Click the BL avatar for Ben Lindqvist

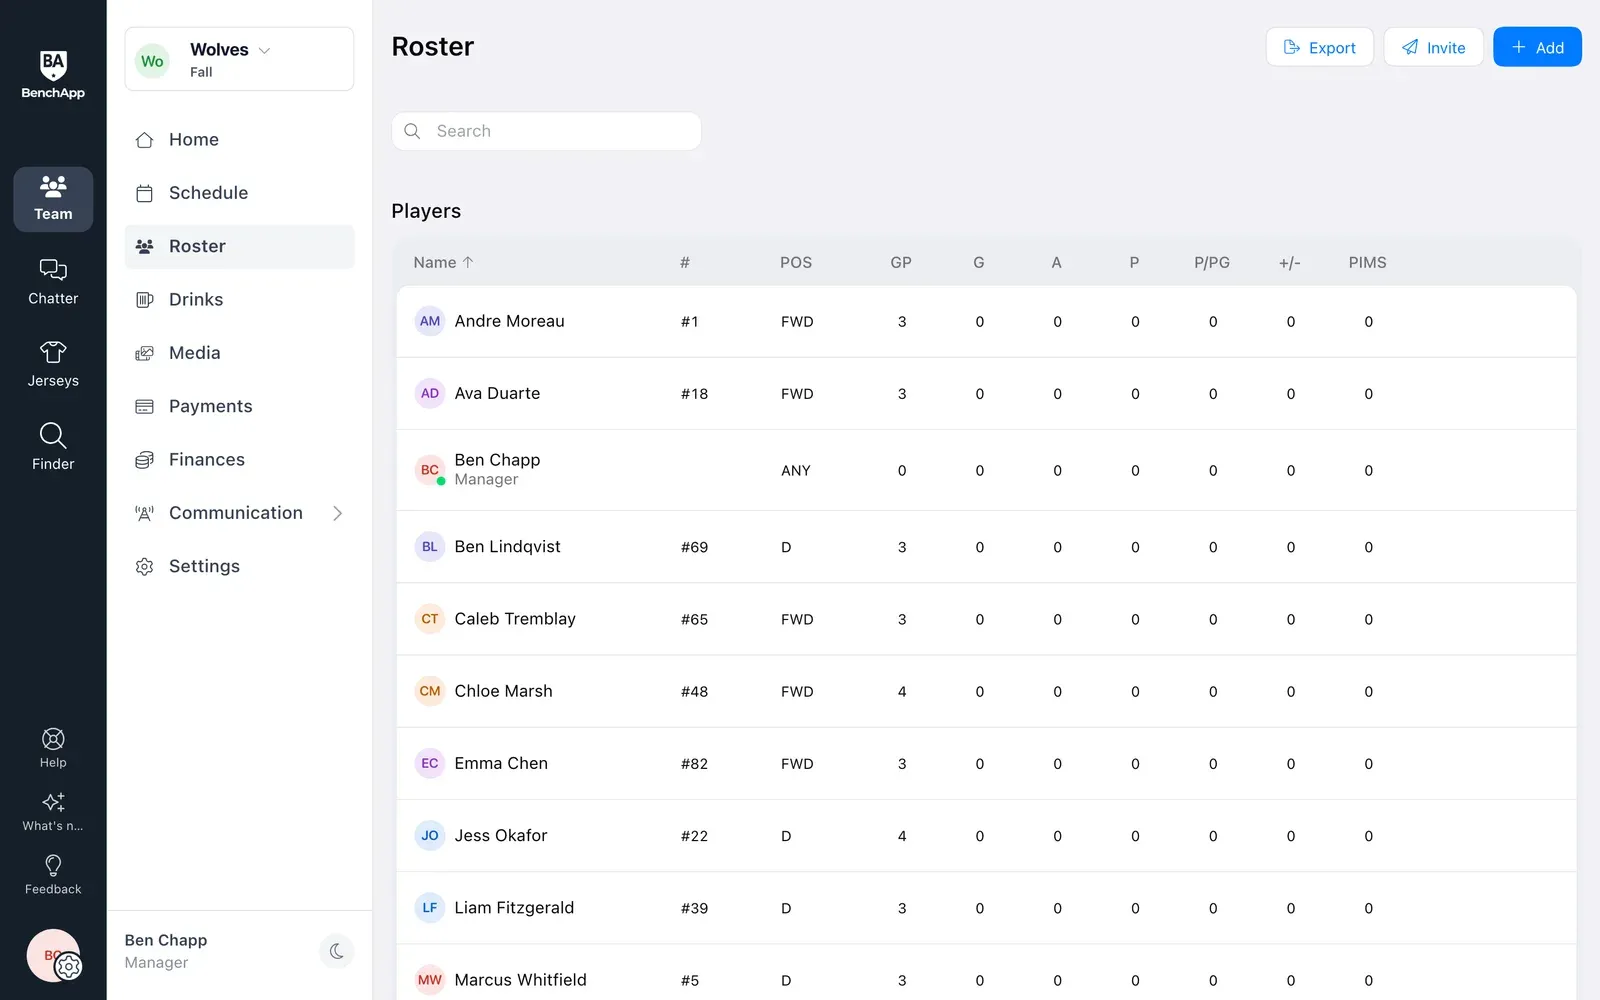click(430, 547)
